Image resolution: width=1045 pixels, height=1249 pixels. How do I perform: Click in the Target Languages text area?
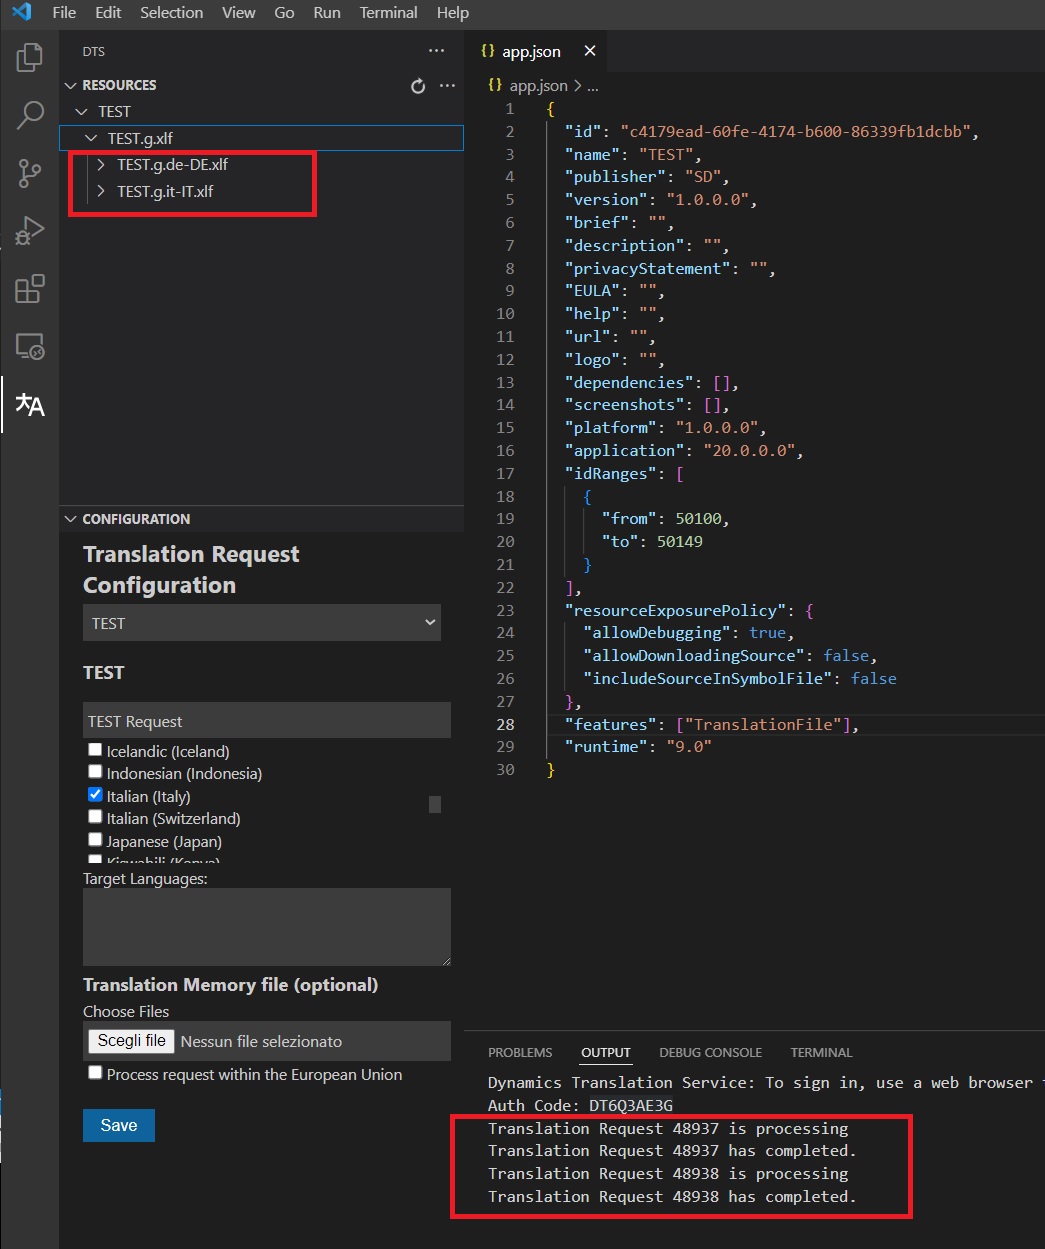coord(266,927)
